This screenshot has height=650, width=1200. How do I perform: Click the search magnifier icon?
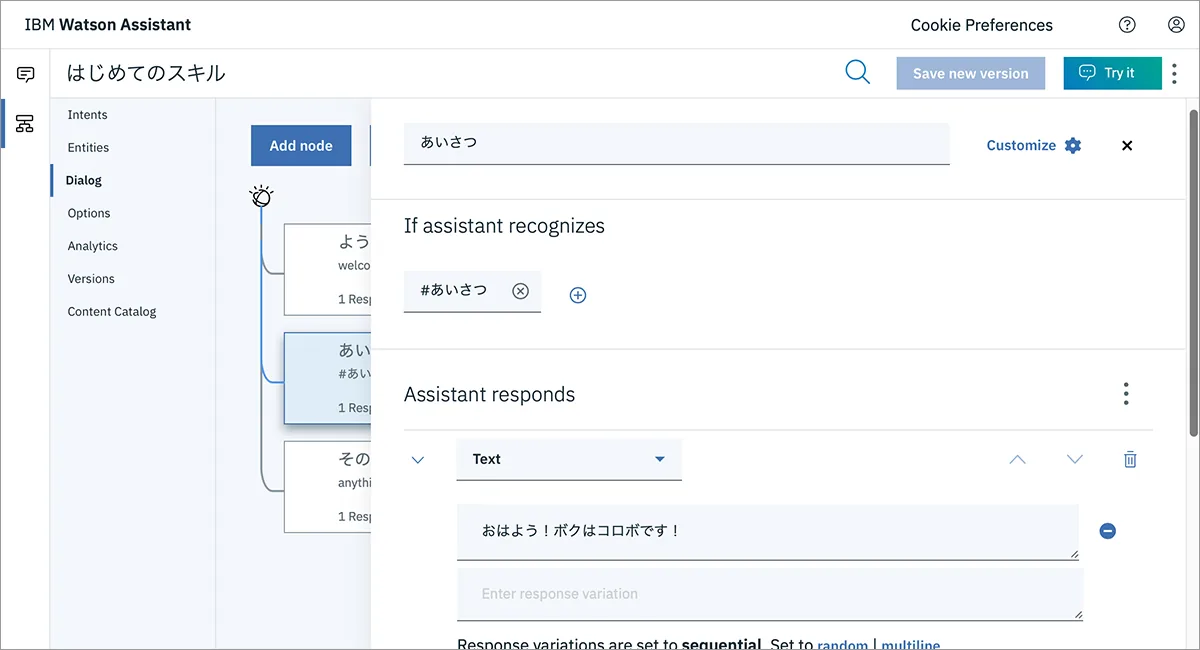(x=857, y=72)
